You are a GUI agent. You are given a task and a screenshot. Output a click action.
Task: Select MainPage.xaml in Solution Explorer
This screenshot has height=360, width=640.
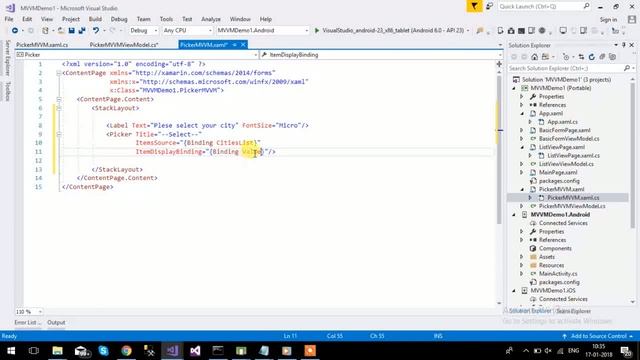558,172
